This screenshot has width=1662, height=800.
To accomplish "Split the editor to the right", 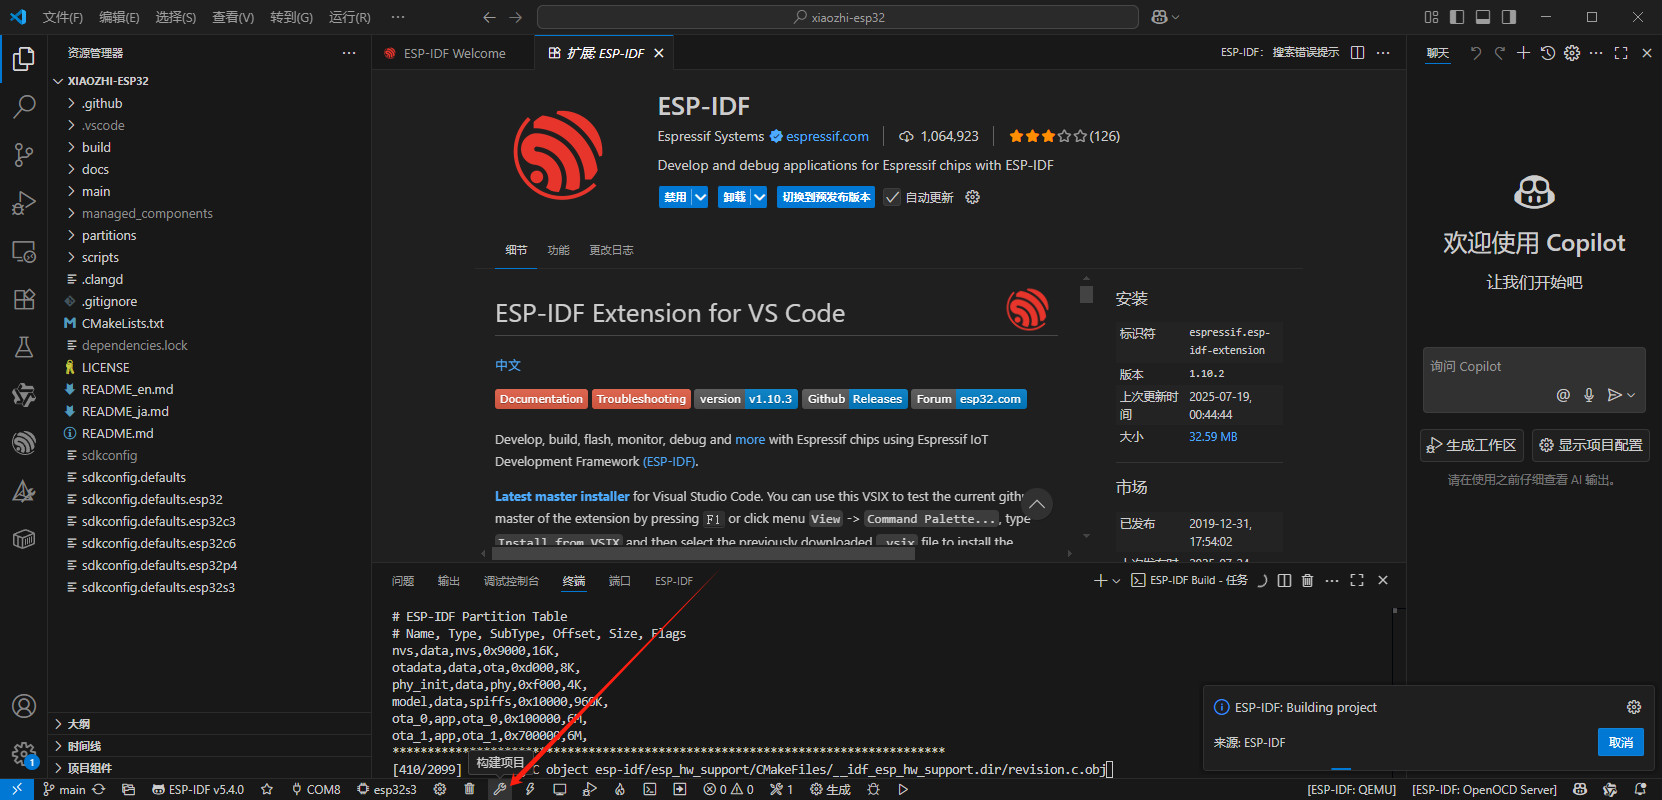I will click(1357, 53).
